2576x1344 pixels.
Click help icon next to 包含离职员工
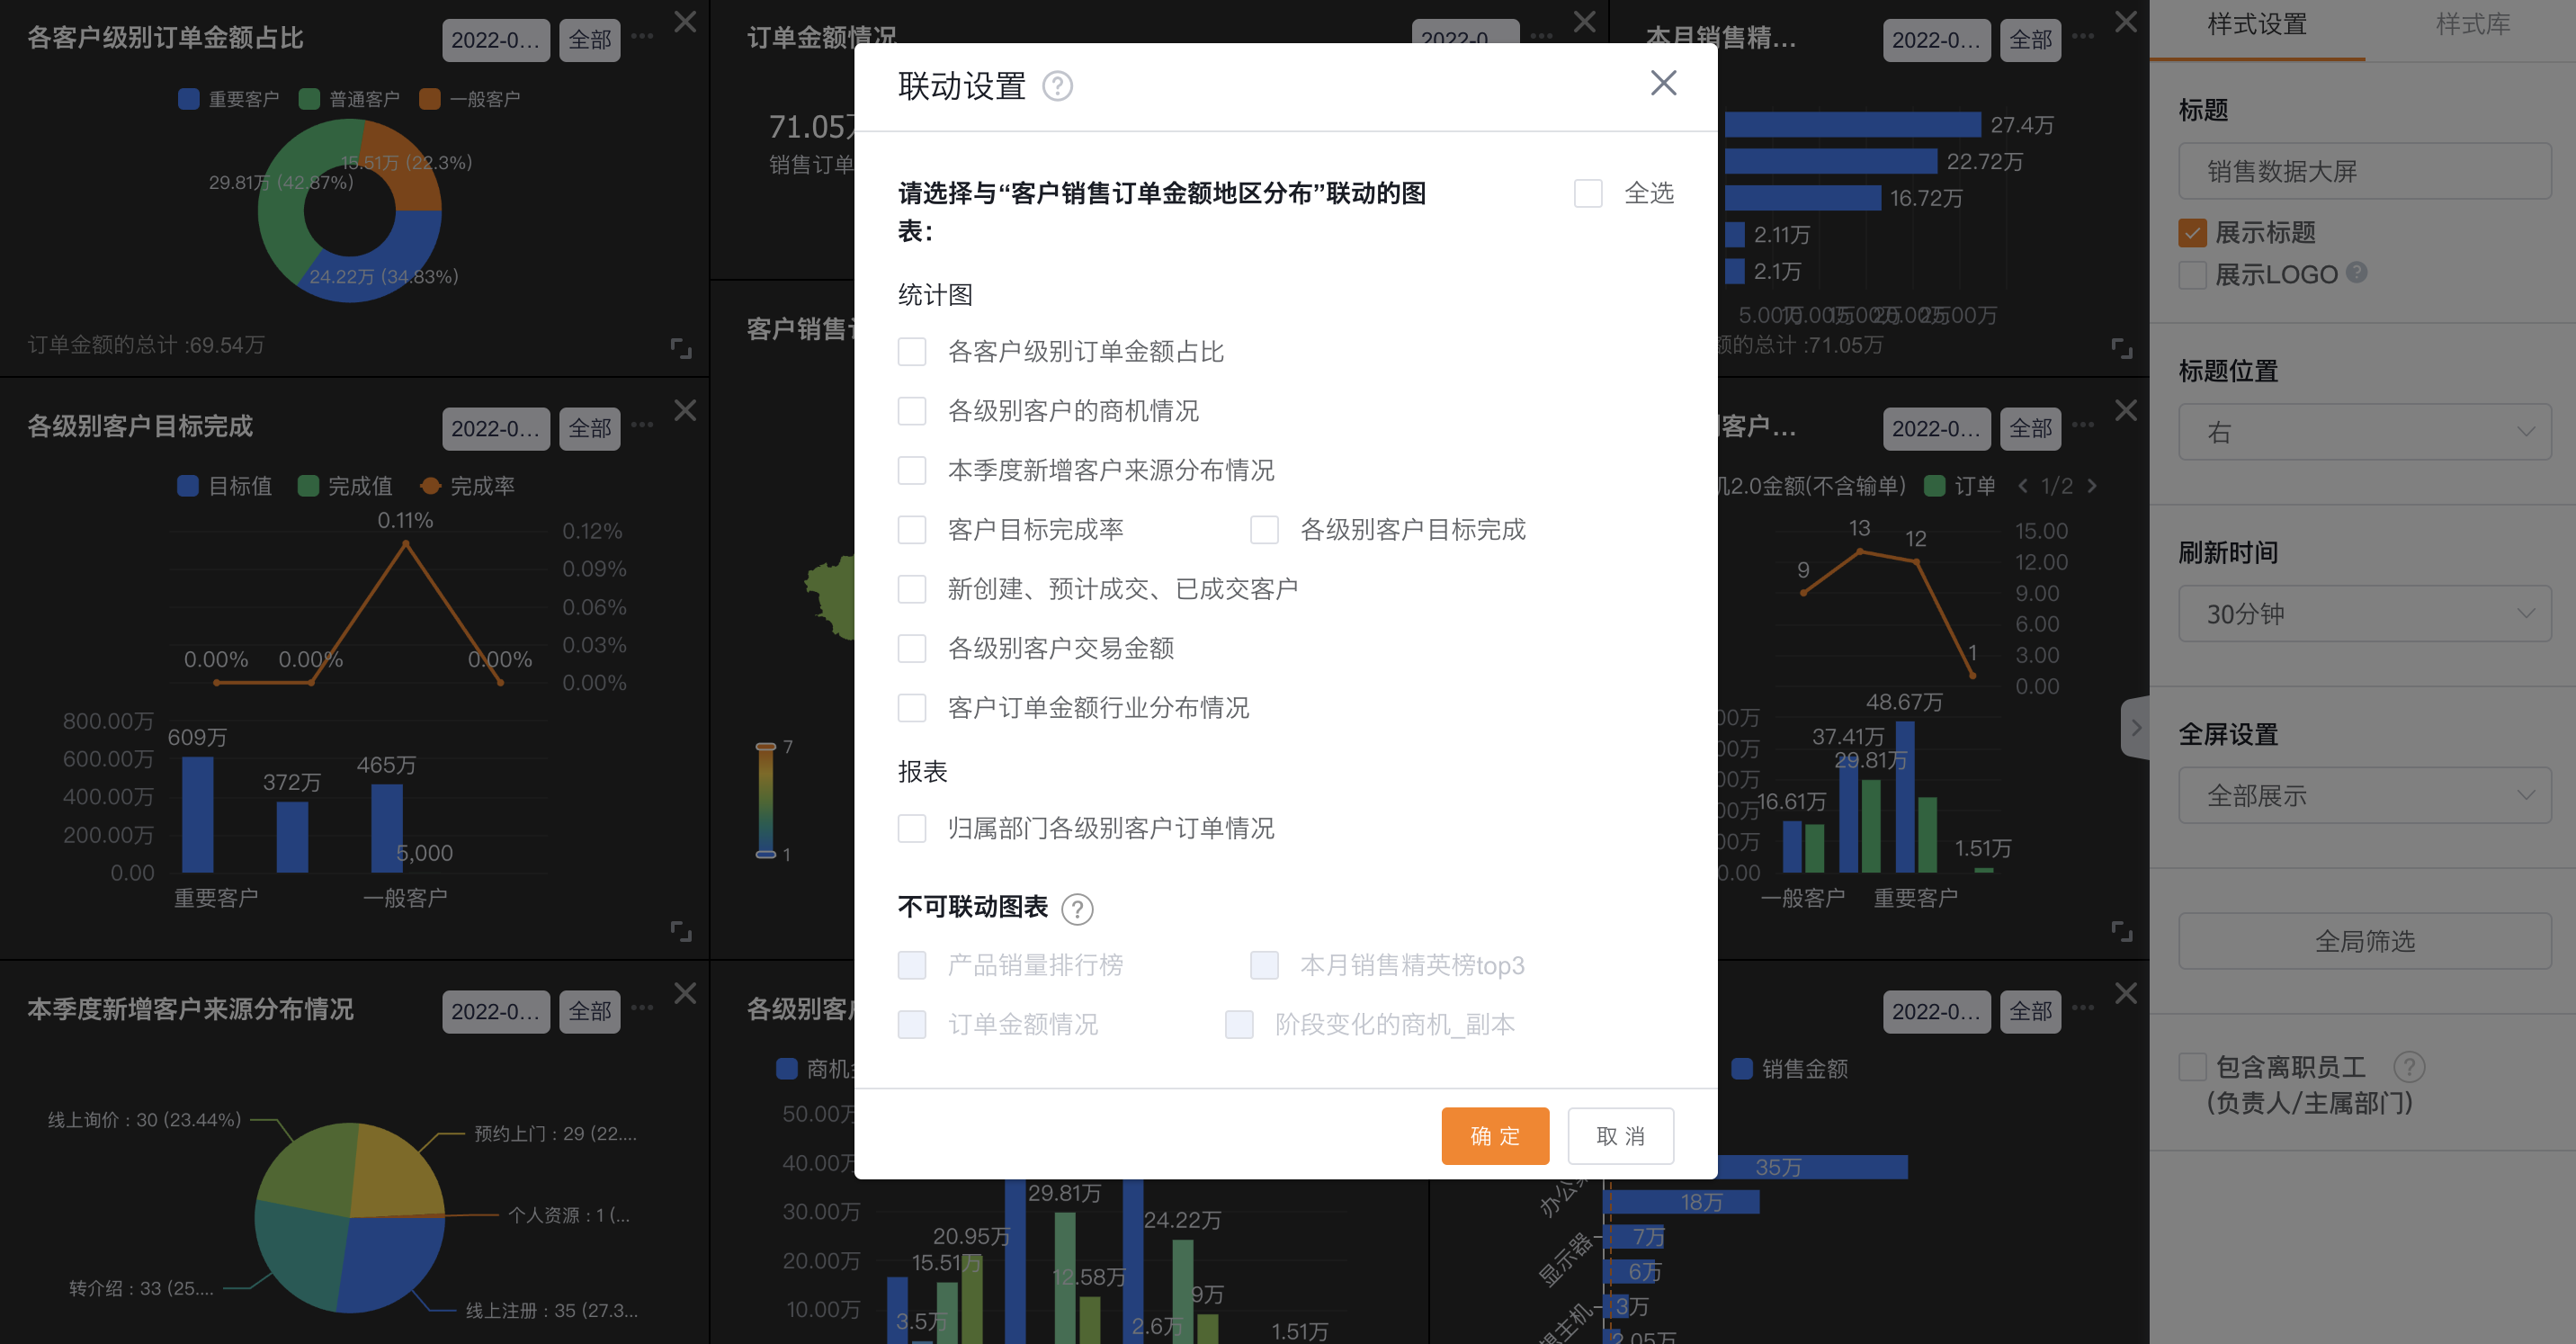pos(2409,1067)
